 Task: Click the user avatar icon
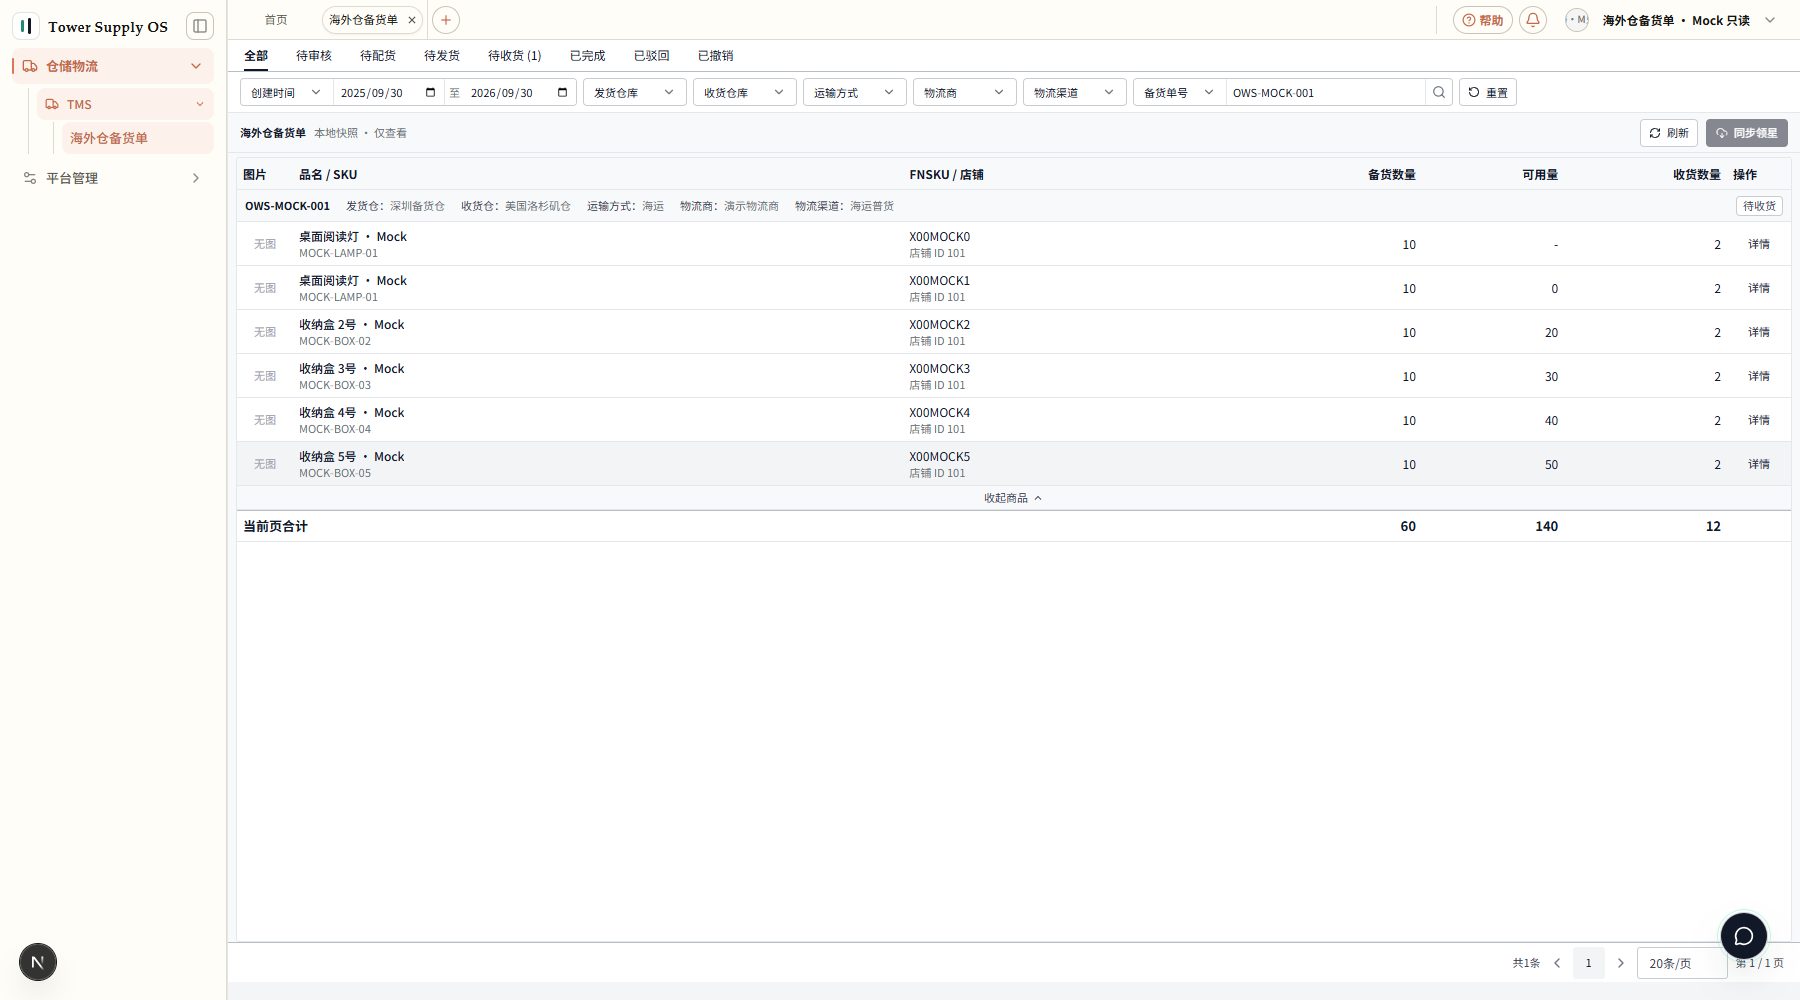pyautogui.click(x=1577, y=20)
